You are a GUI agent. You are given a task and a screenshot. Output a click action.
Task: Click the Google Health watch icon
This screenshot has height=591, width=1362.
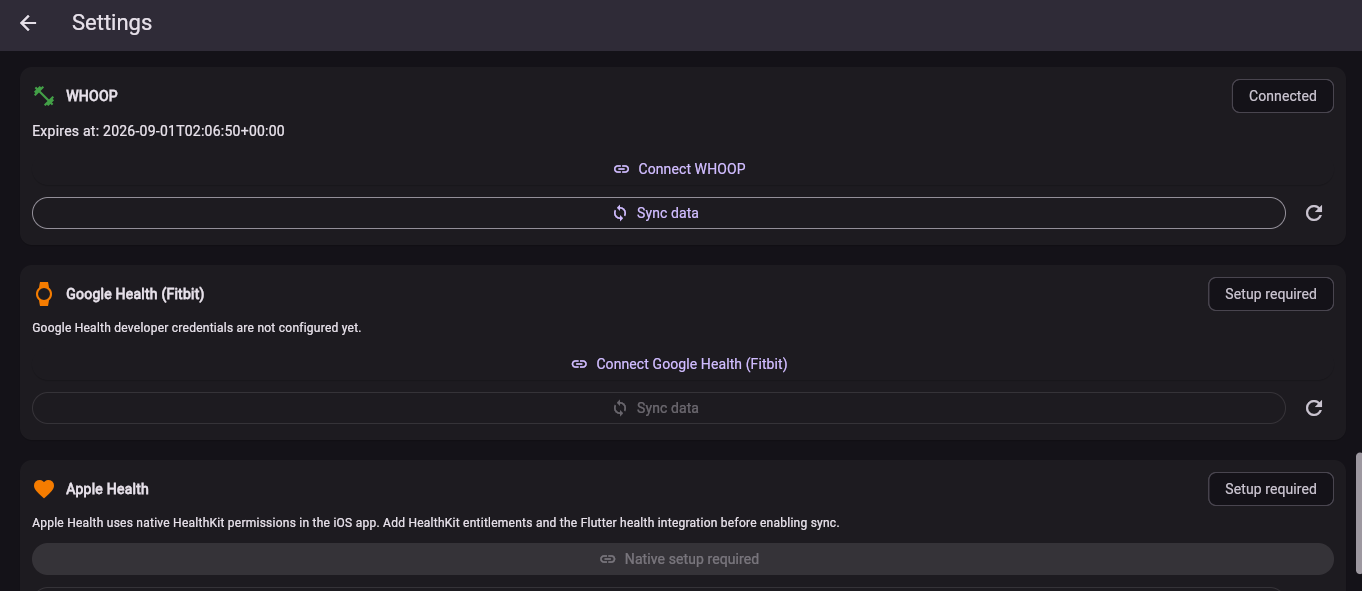44,294
